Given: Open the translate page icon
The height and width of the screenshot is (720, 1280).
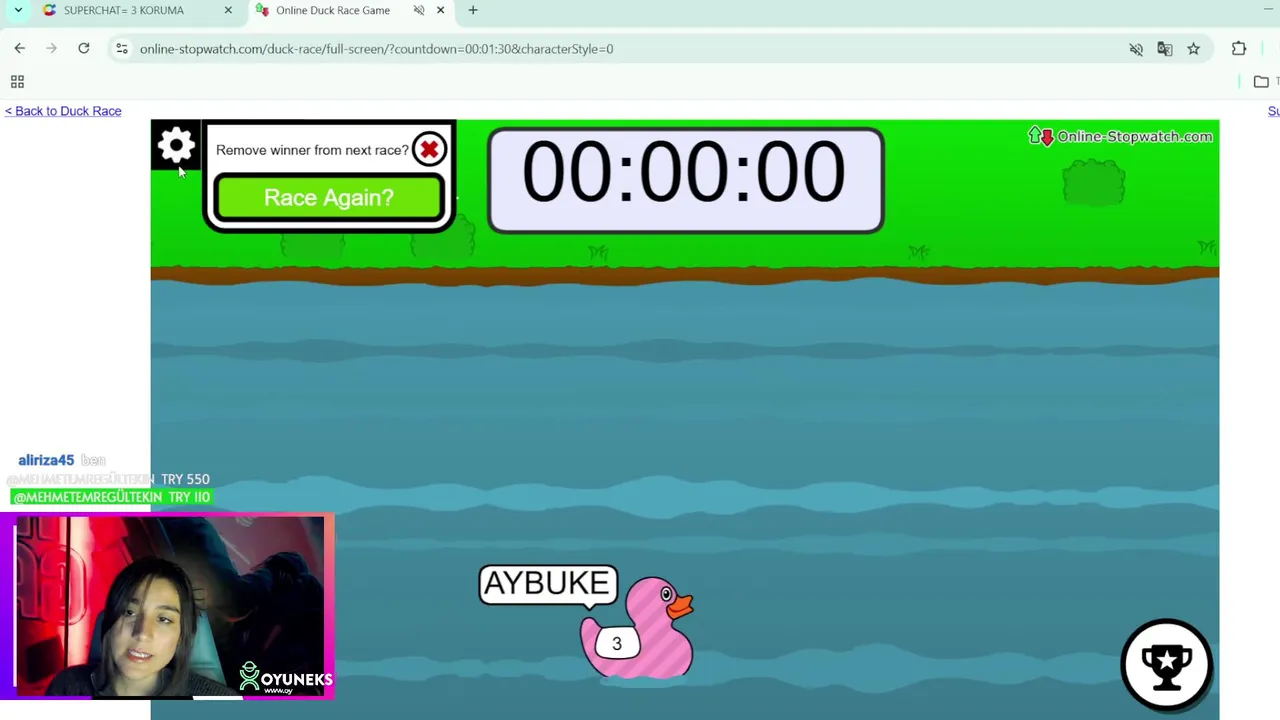Looking at the screenshot, I should [1165, 49].
